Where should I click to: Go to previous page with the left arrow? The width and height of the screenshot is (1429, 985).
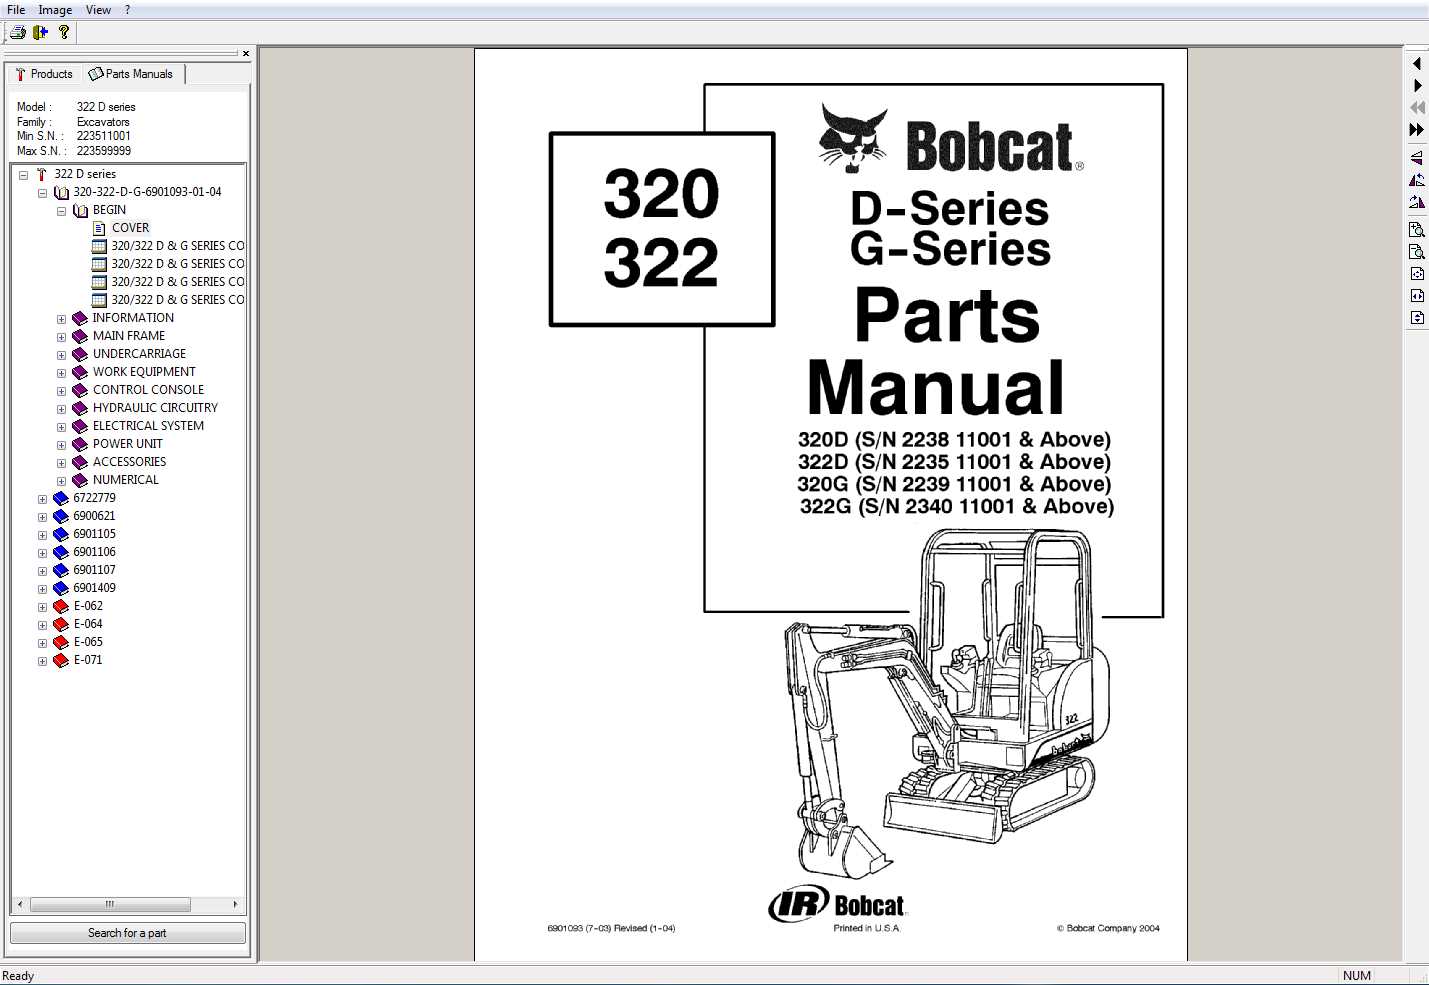click(x=1417, y=64)
